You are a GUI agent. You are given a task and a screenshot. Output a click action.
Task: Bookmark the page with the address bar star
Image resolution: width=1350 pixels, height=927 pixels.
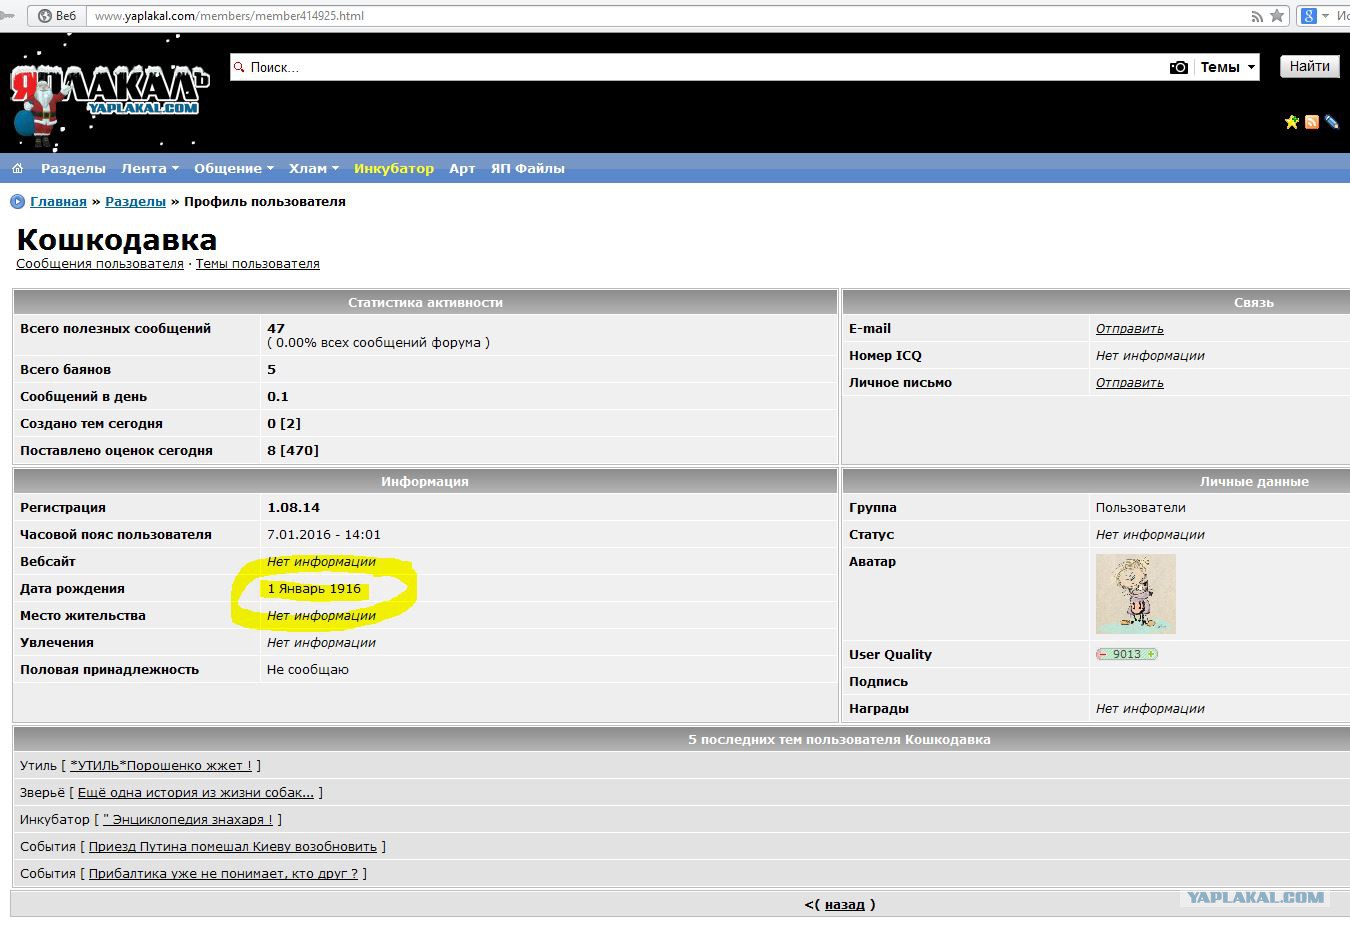(1277, 16)
